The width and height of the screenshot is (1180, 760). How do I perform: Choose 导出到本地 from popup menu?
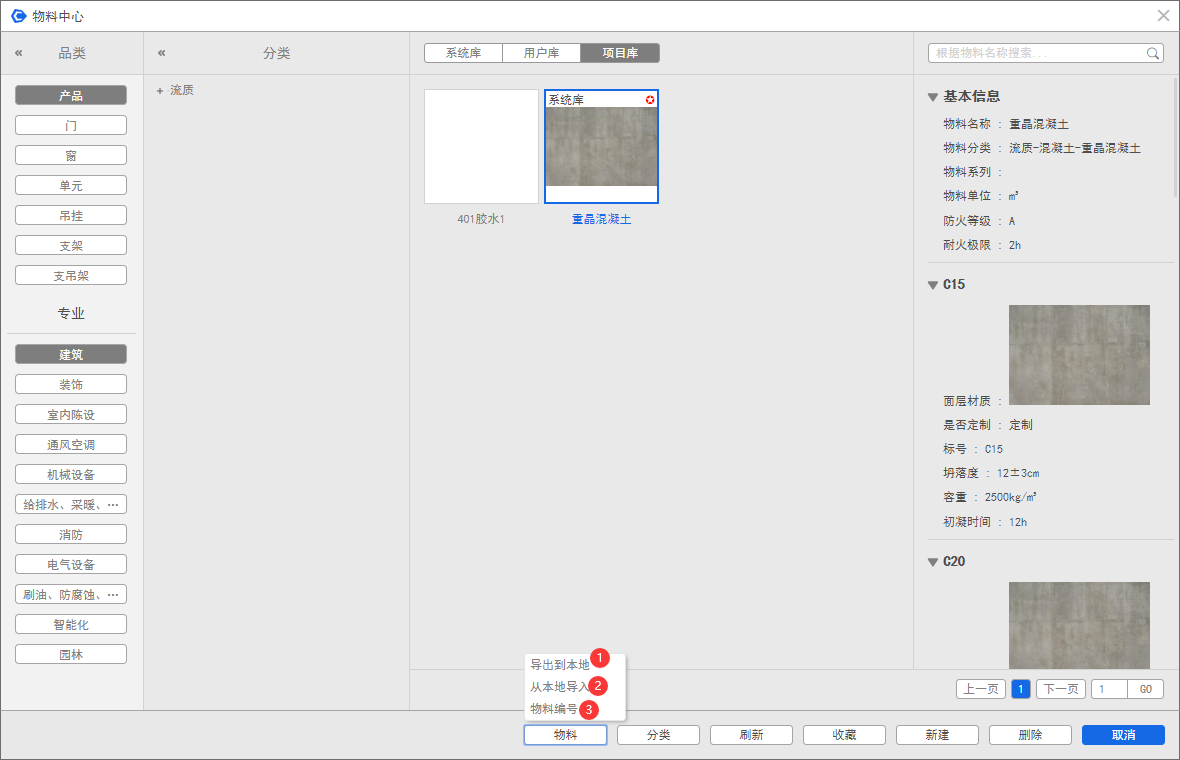[x=560, y=665]
